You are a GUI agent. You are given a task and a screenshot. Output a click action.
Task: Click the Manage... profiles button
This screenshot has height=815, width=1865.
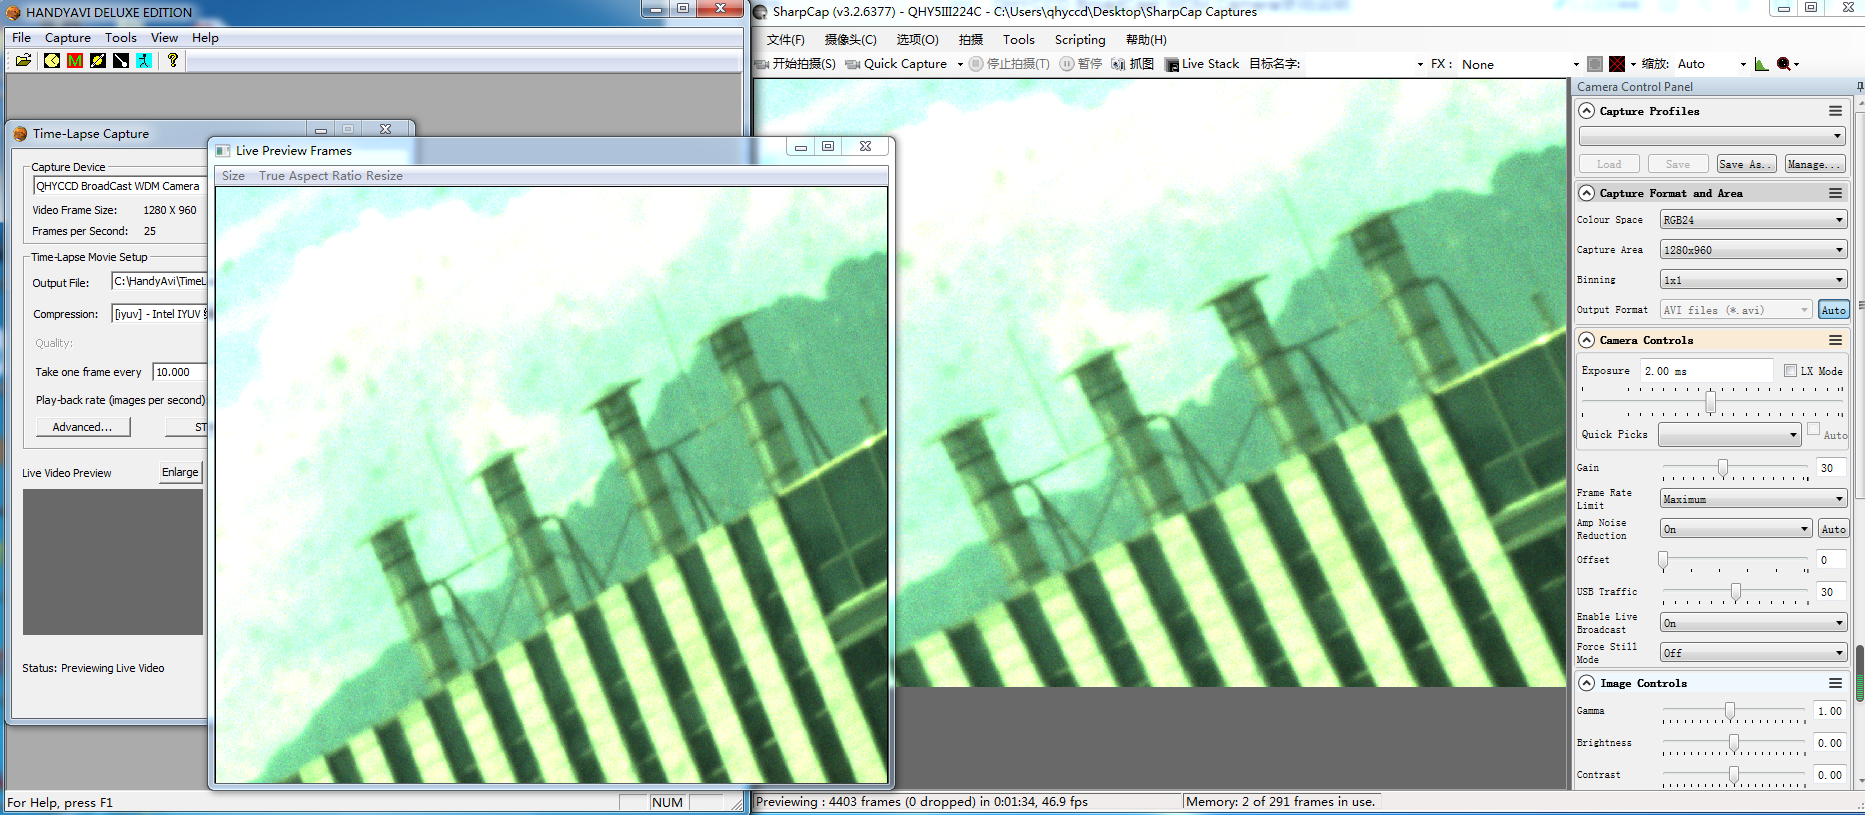pos(1814,164)
